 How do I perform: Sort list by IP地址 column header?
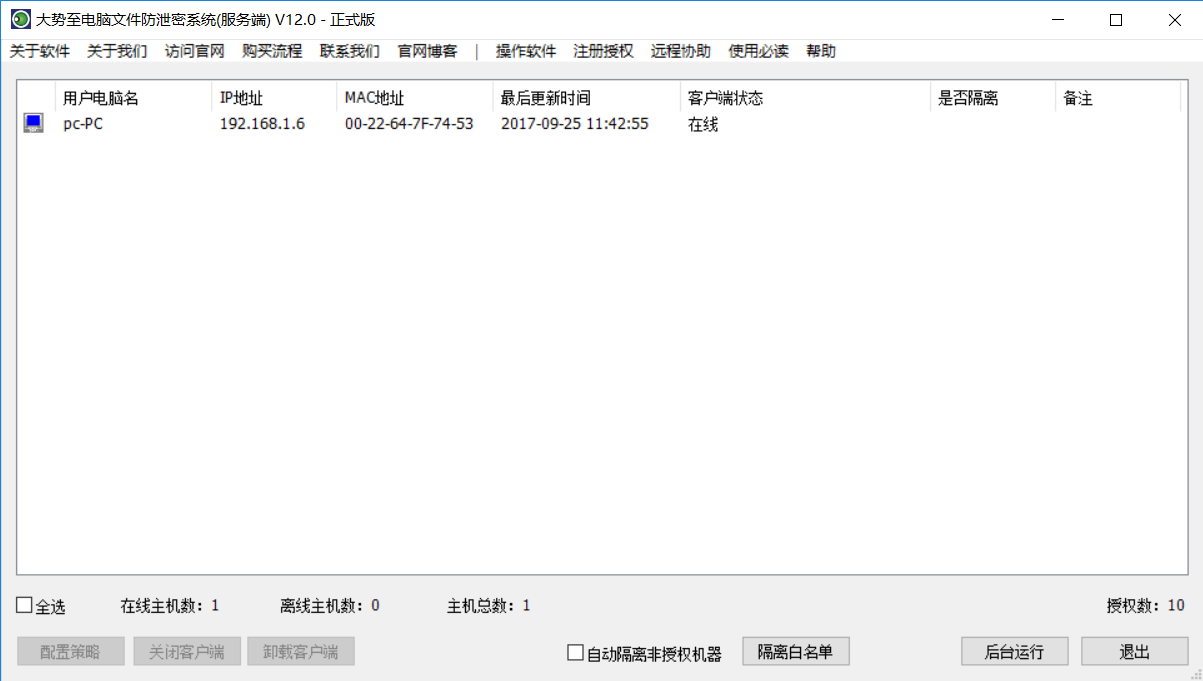click(241, 98)
